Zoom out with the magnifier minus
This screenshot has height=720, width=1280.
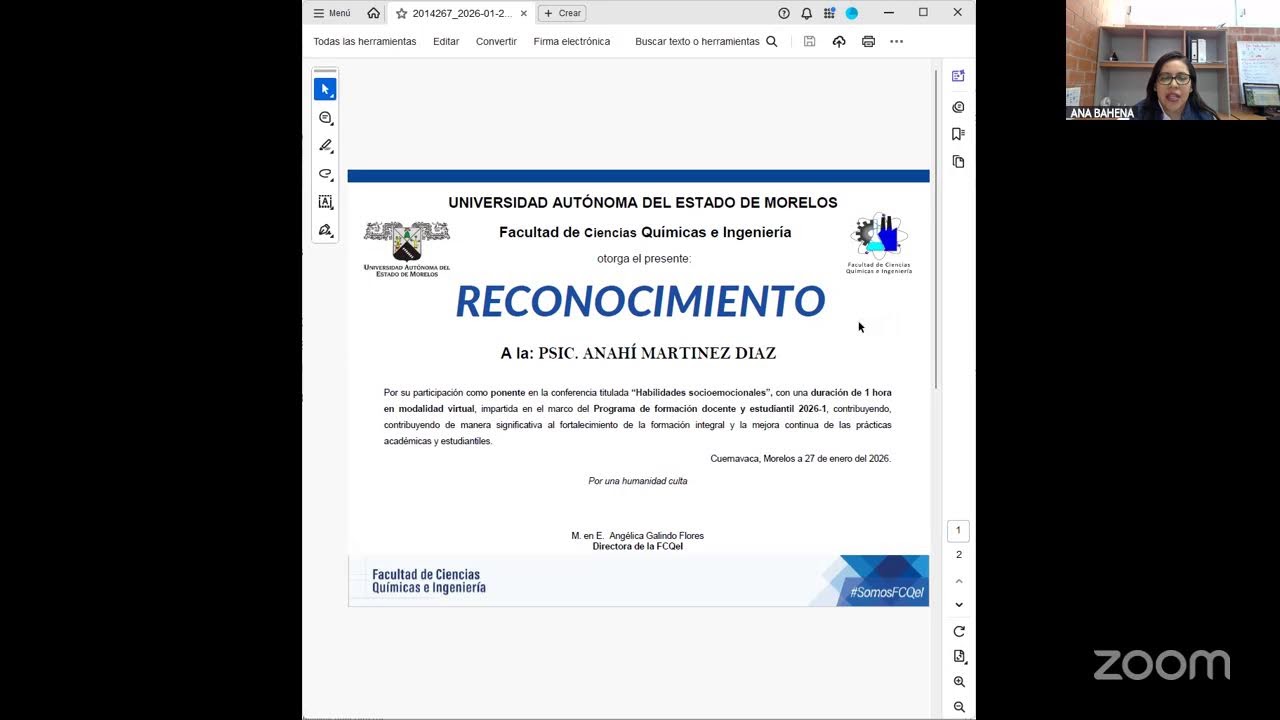coord(959,707)
